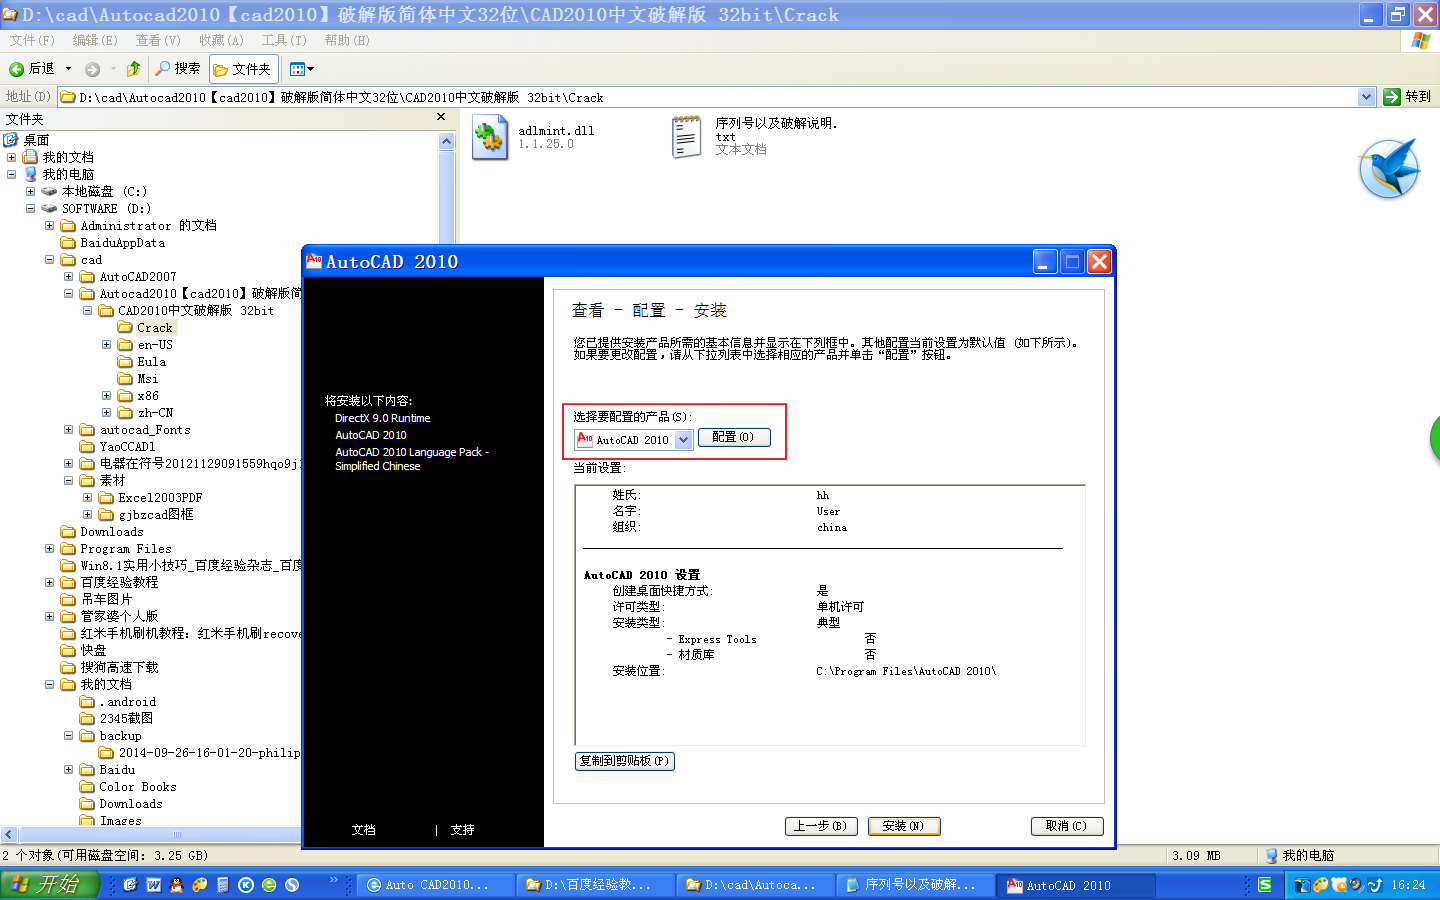Open the 文档 link in installer sidebar

[x=364, y=830]
